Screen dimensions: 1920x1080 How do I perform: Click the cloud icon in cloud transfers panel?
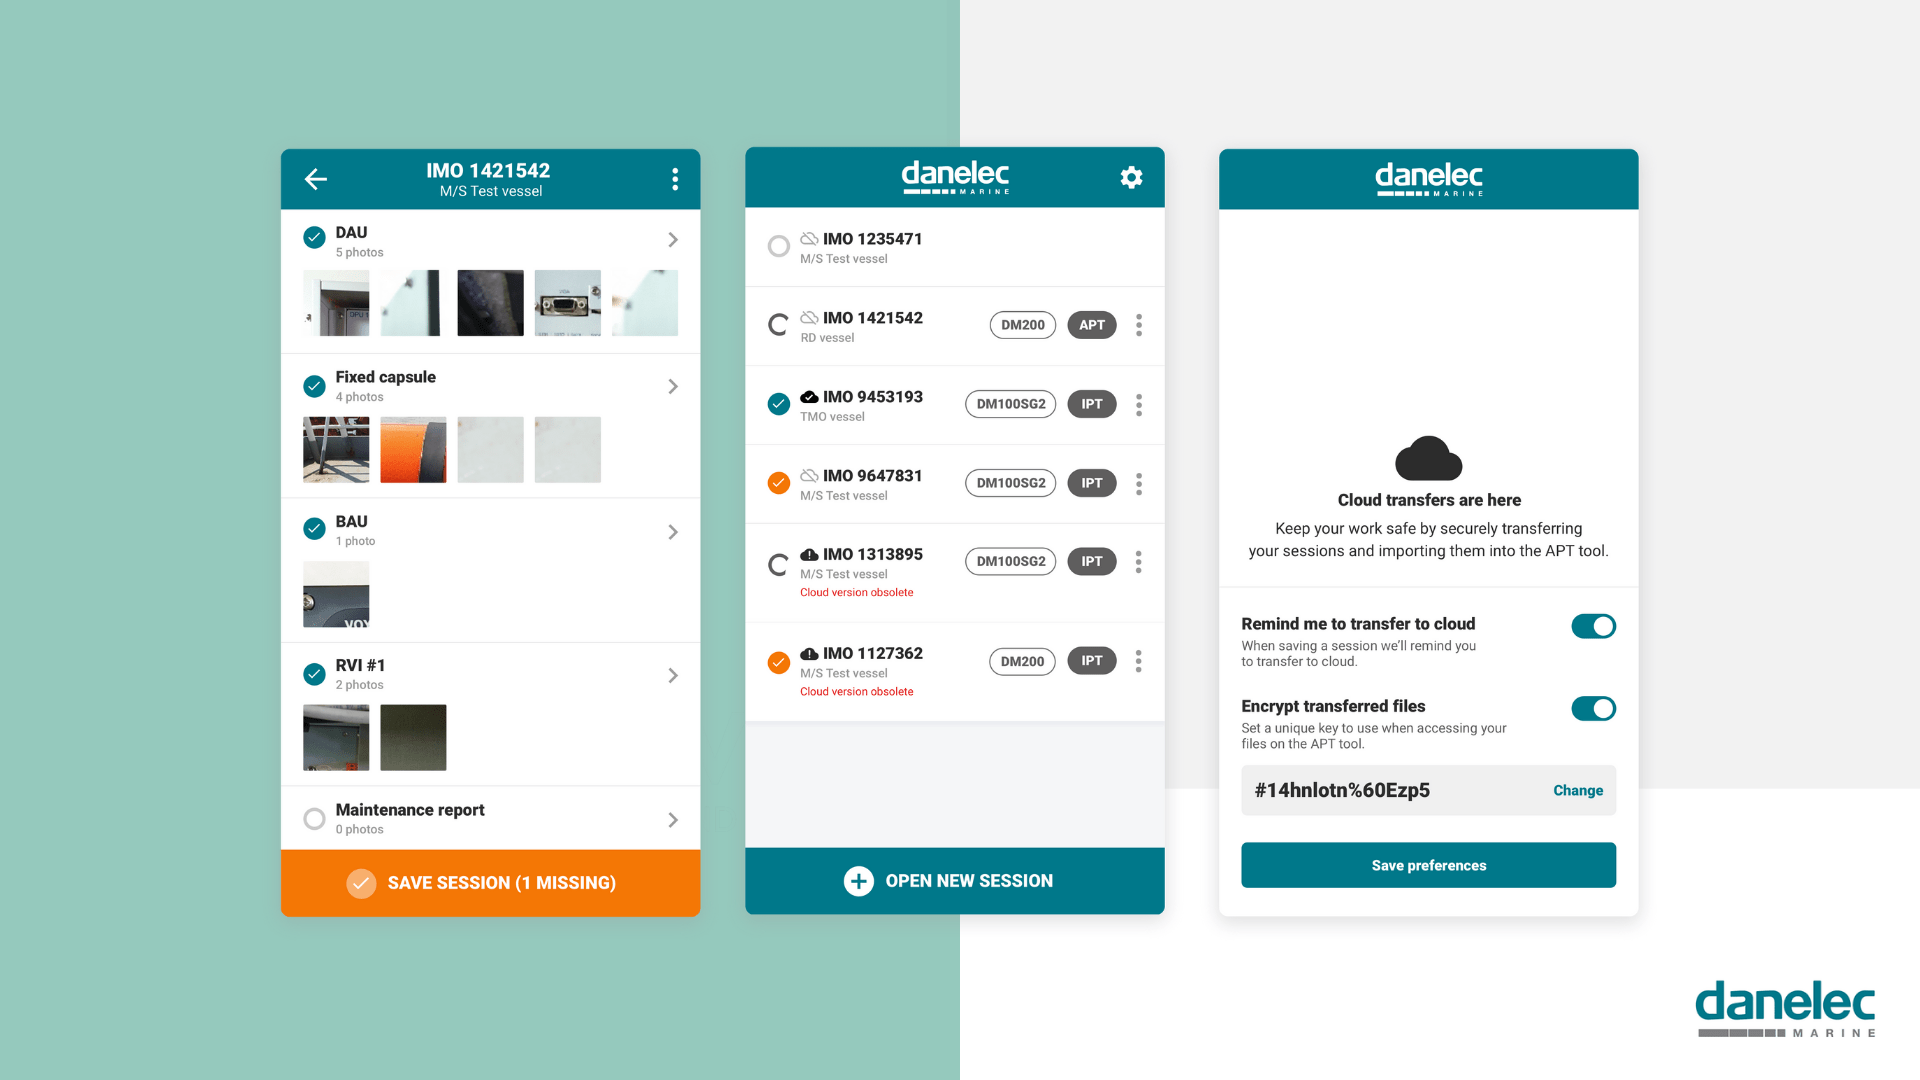click(x=1427, y=458)
